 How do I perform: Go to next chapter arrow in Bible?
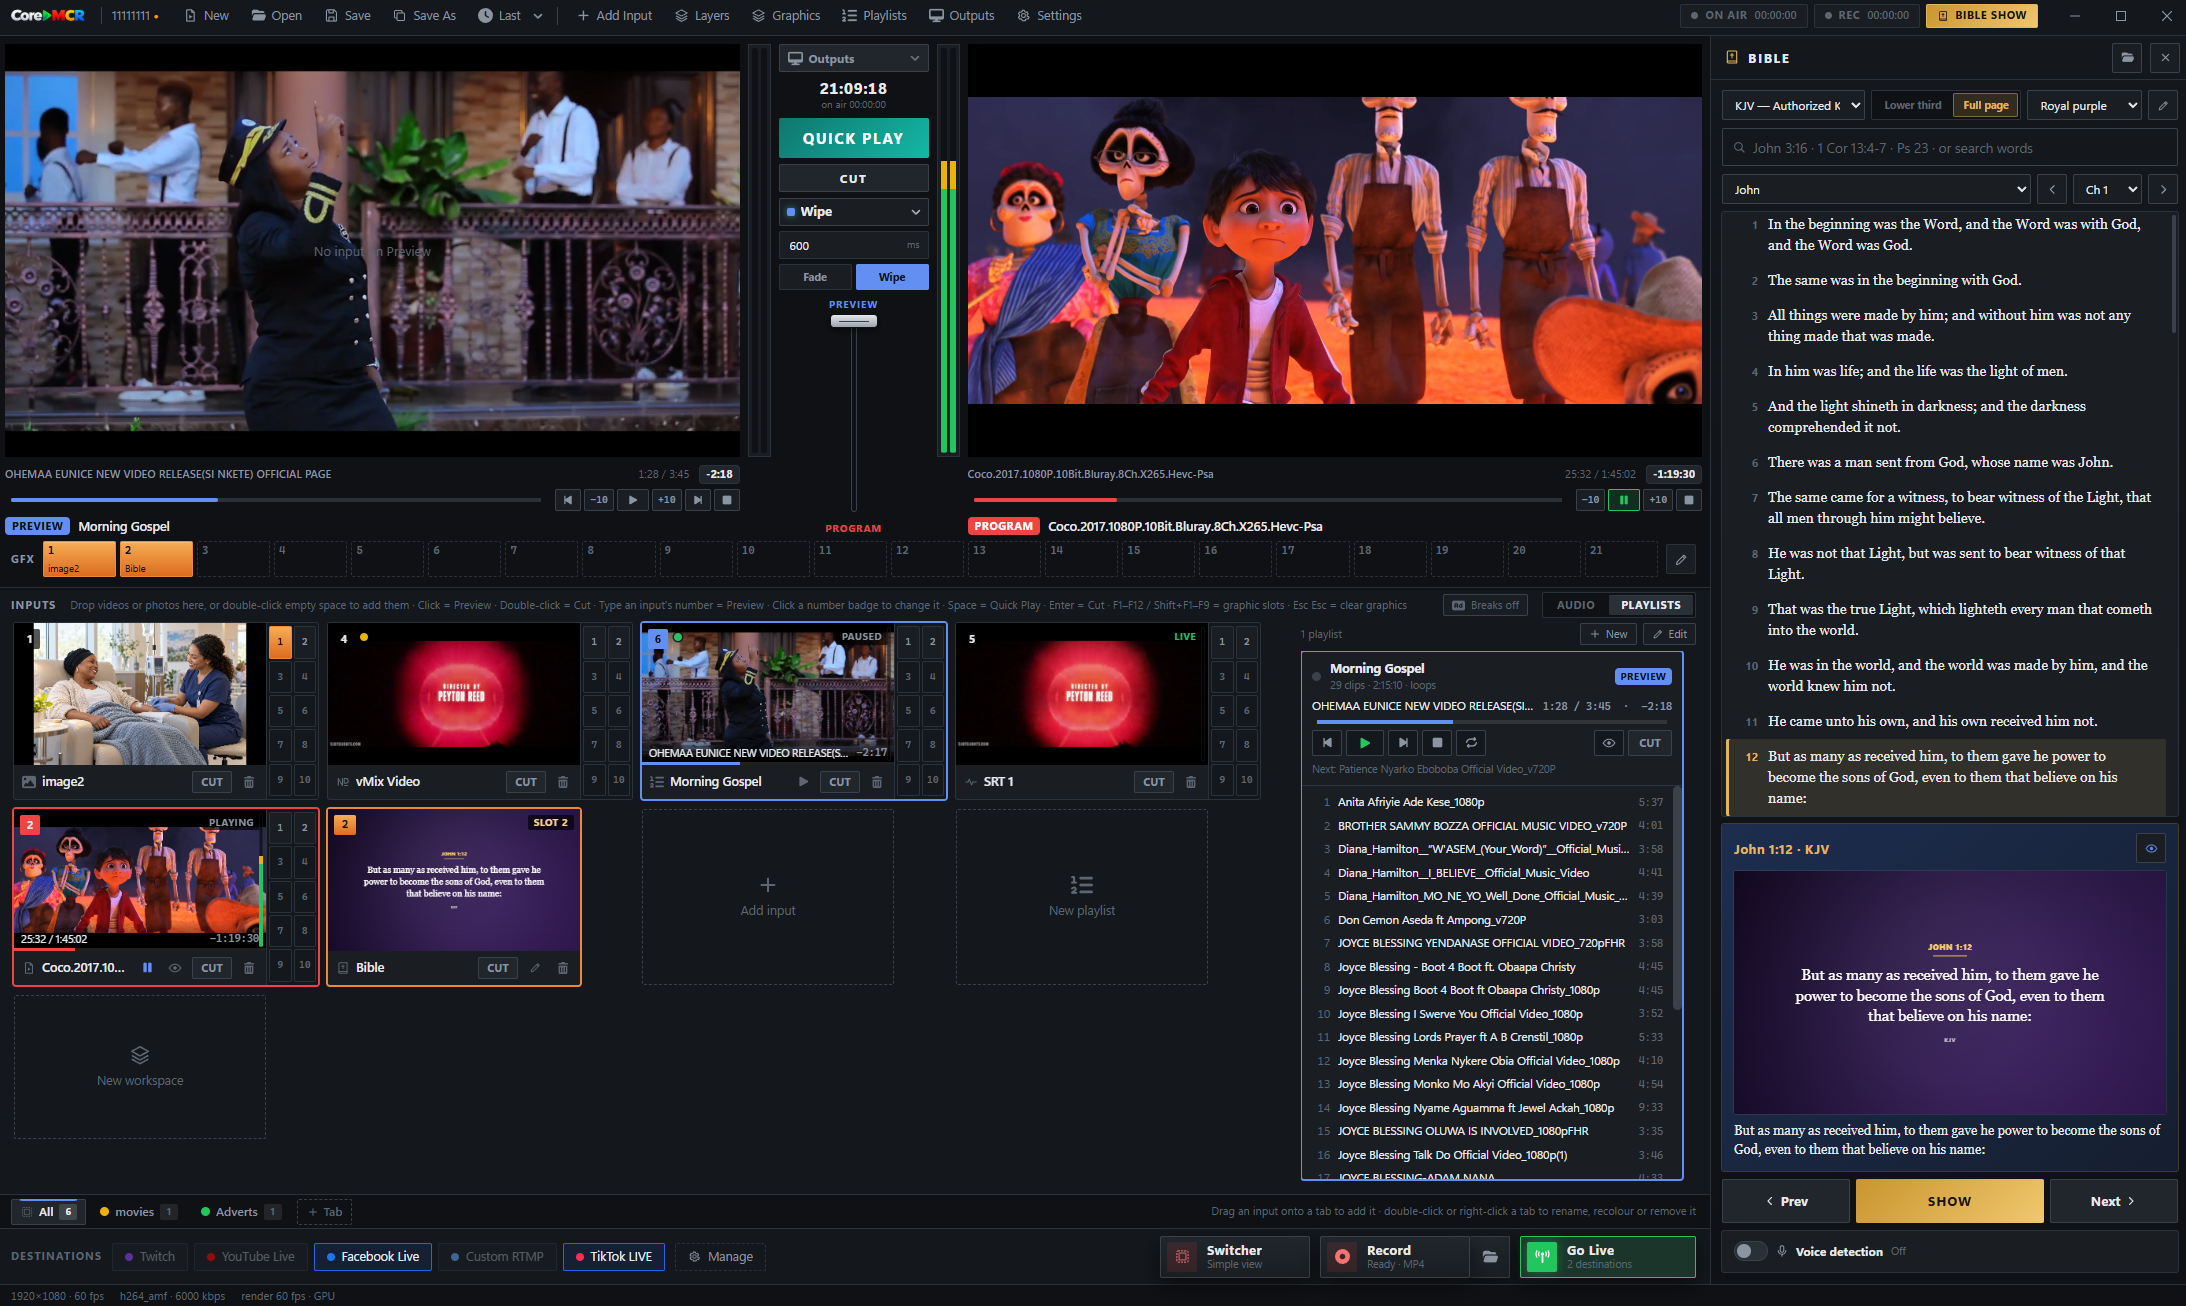coord(2163,189)
